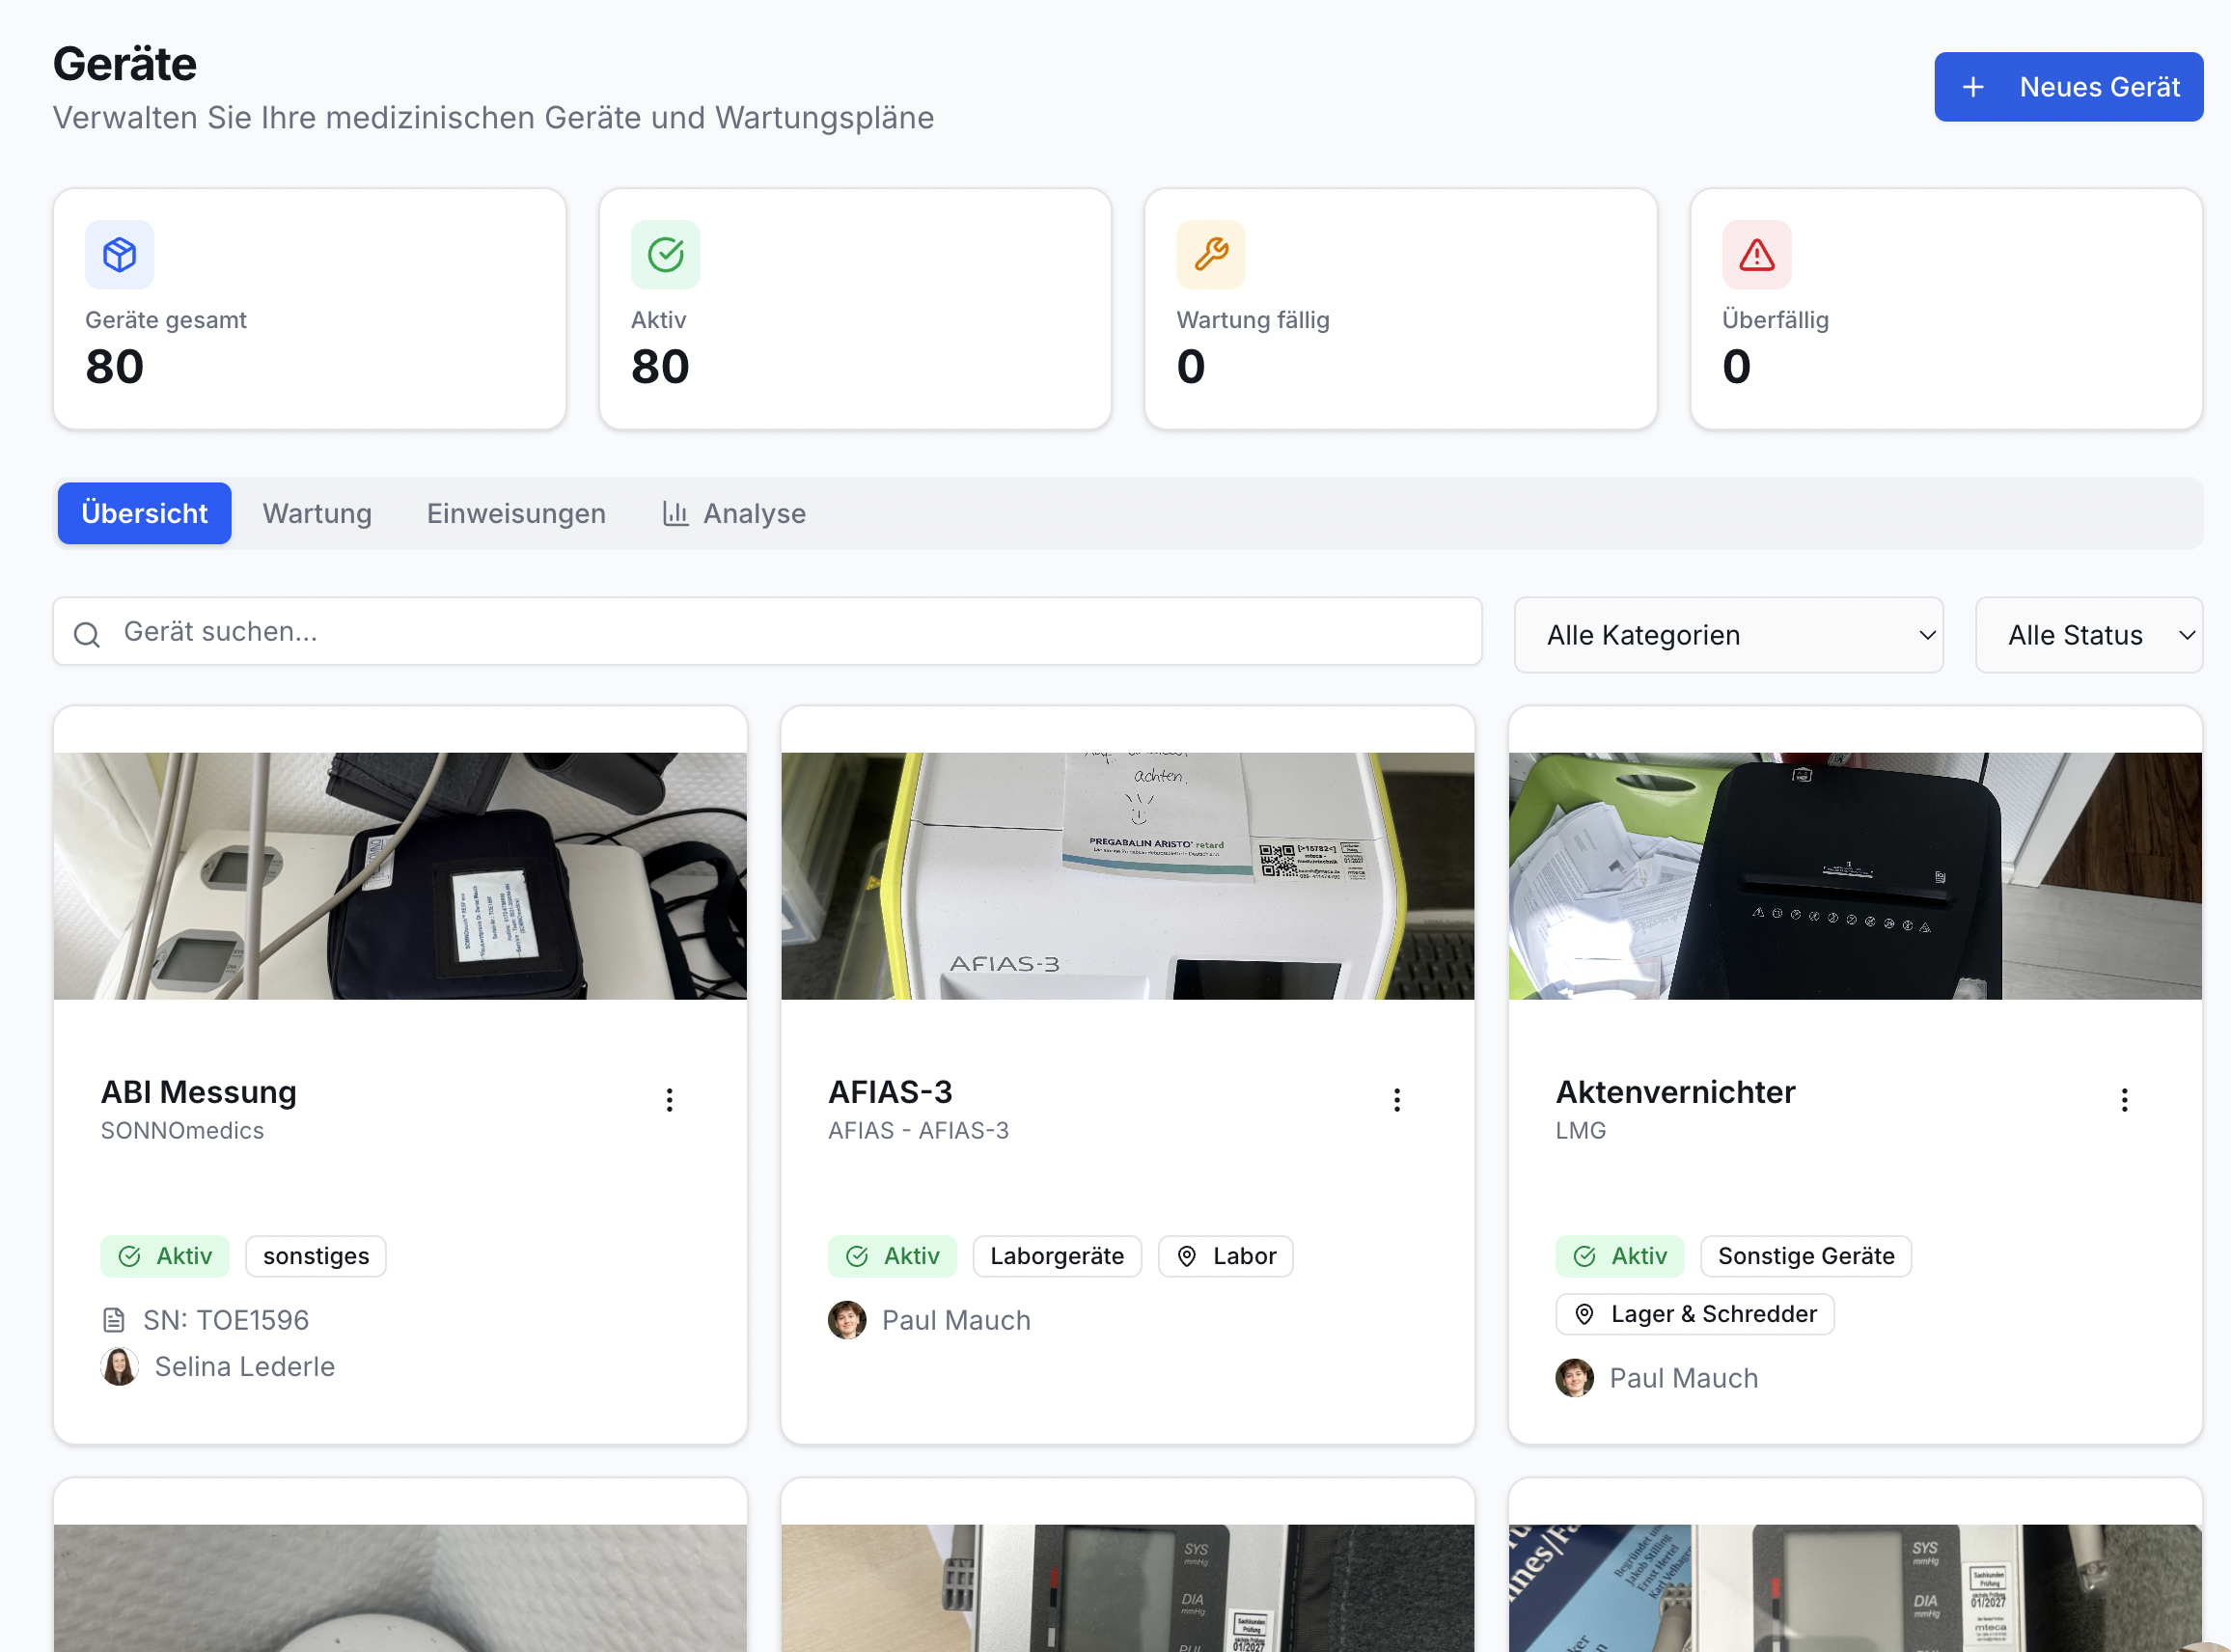Click the Neues Gerät button
The height and width of the screenshot is (1652, 2231).
tap(2068, 87)
